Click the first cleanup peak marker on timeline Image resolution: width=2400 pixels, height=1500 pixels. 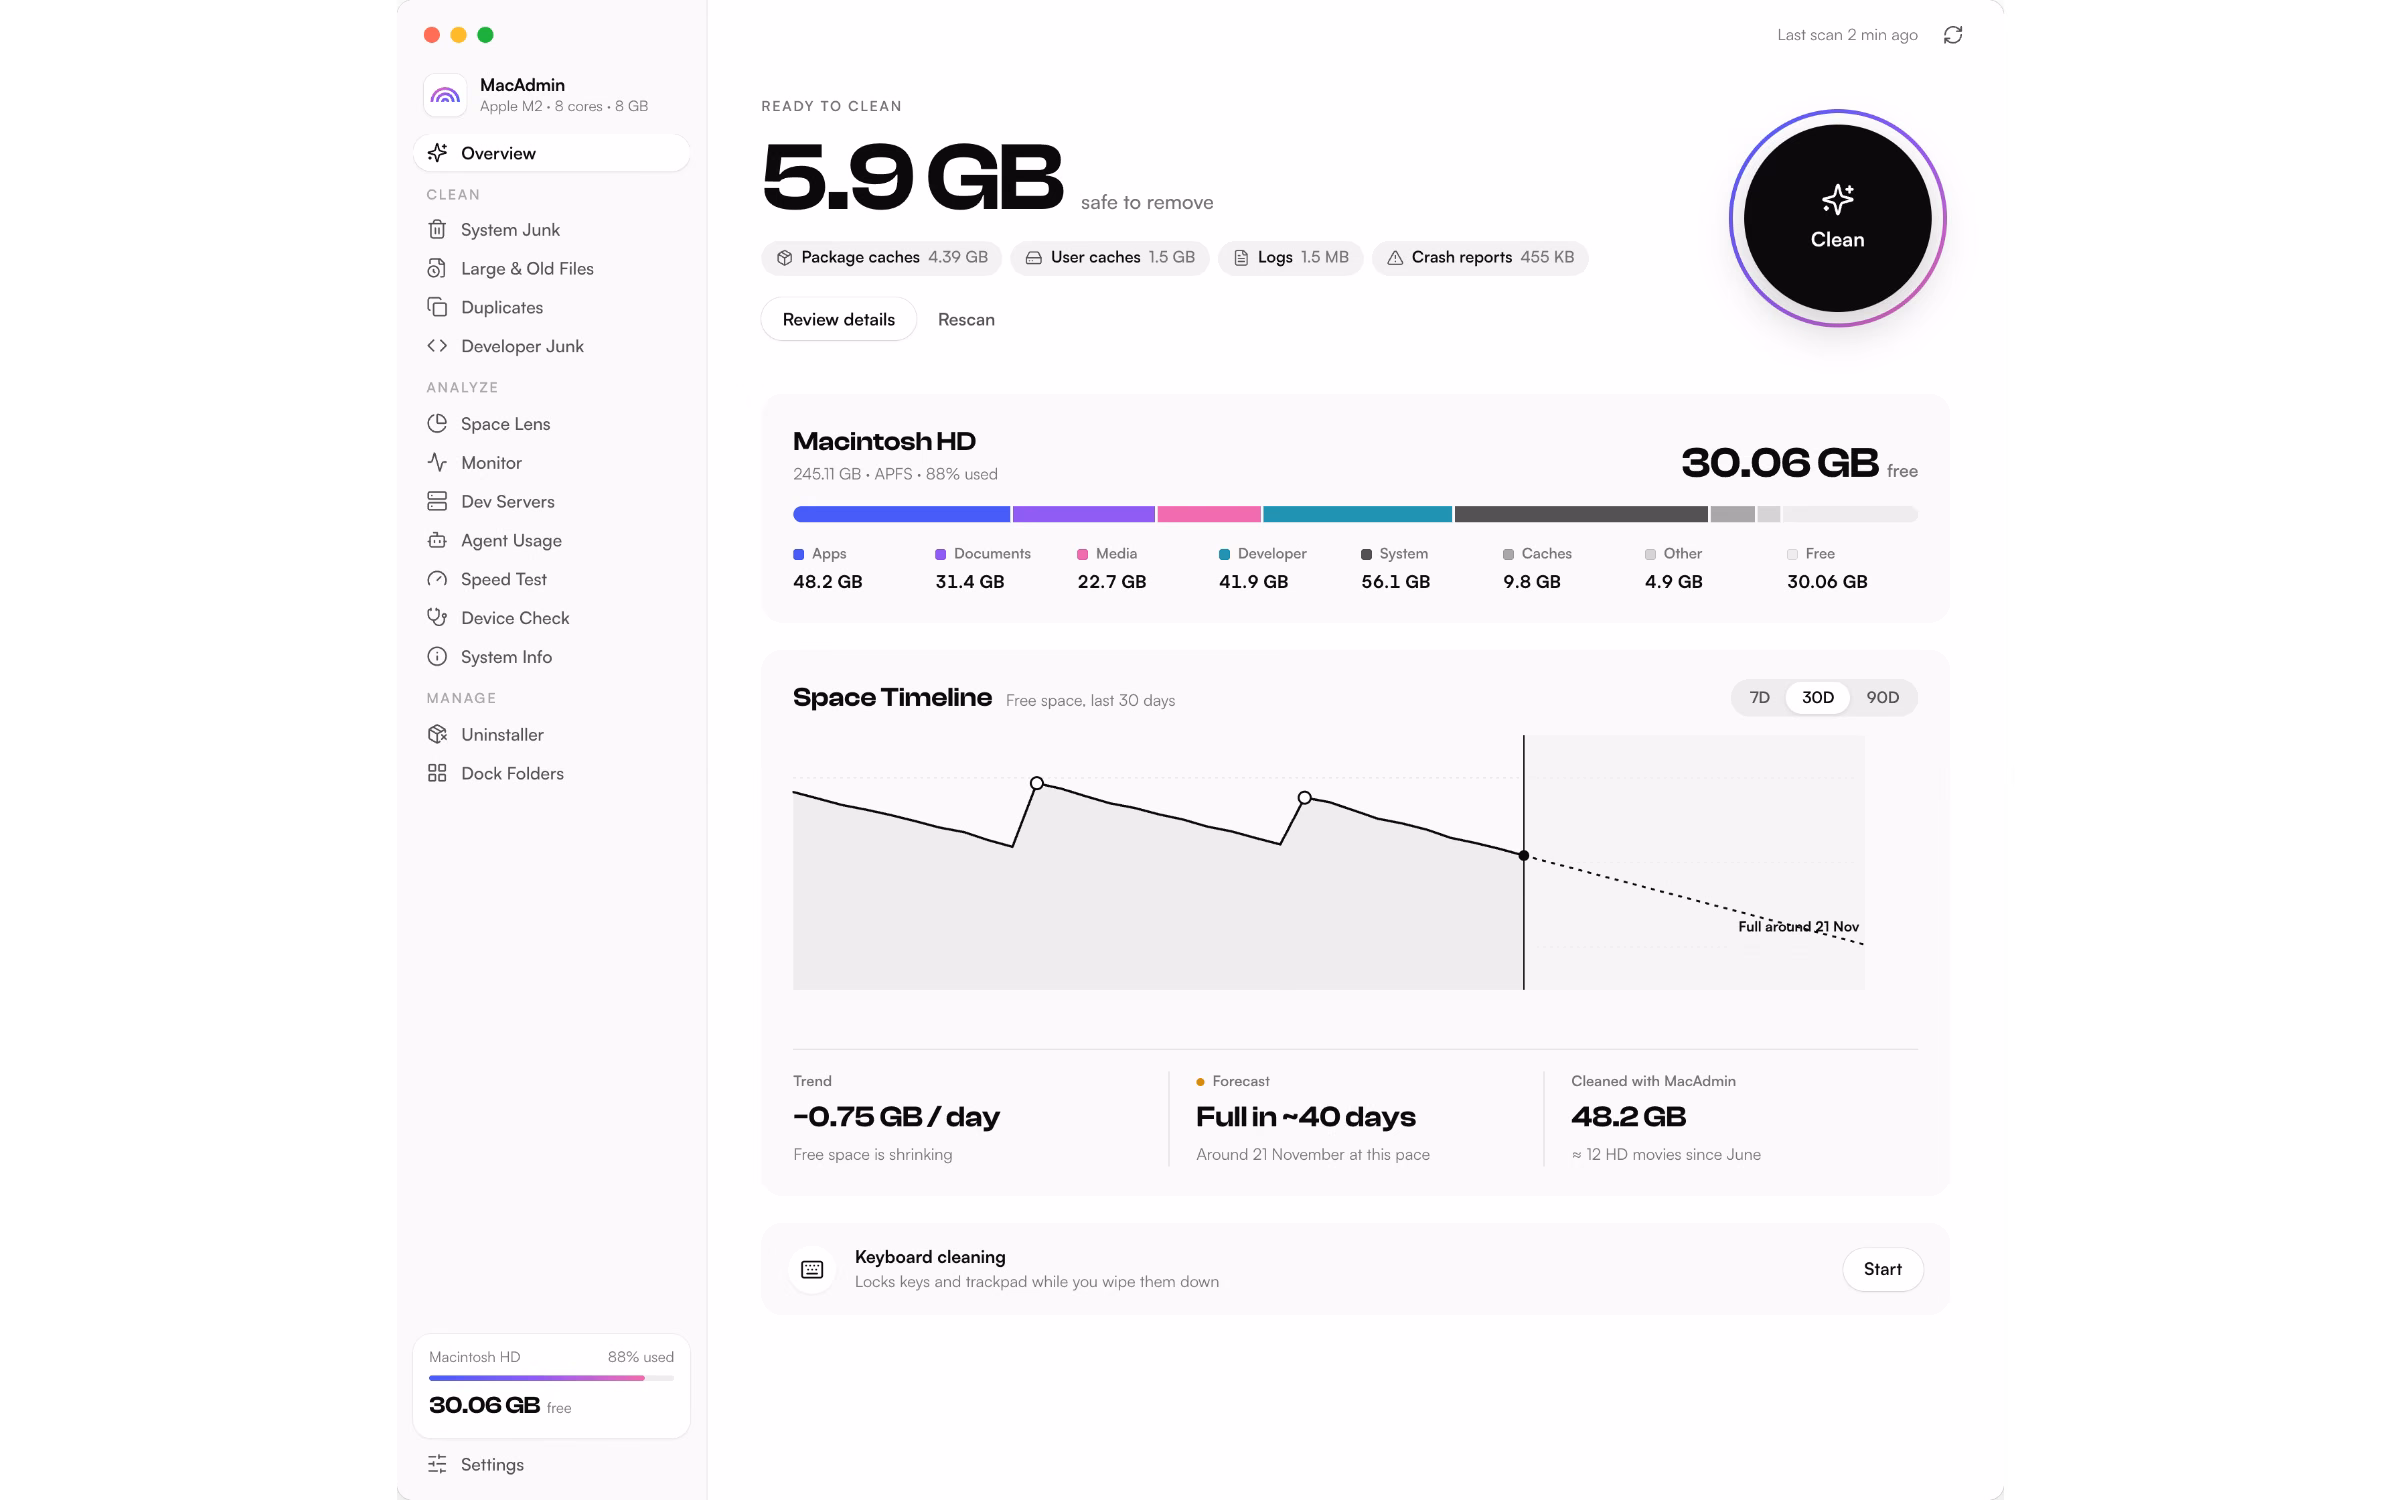click(1037, 783)
